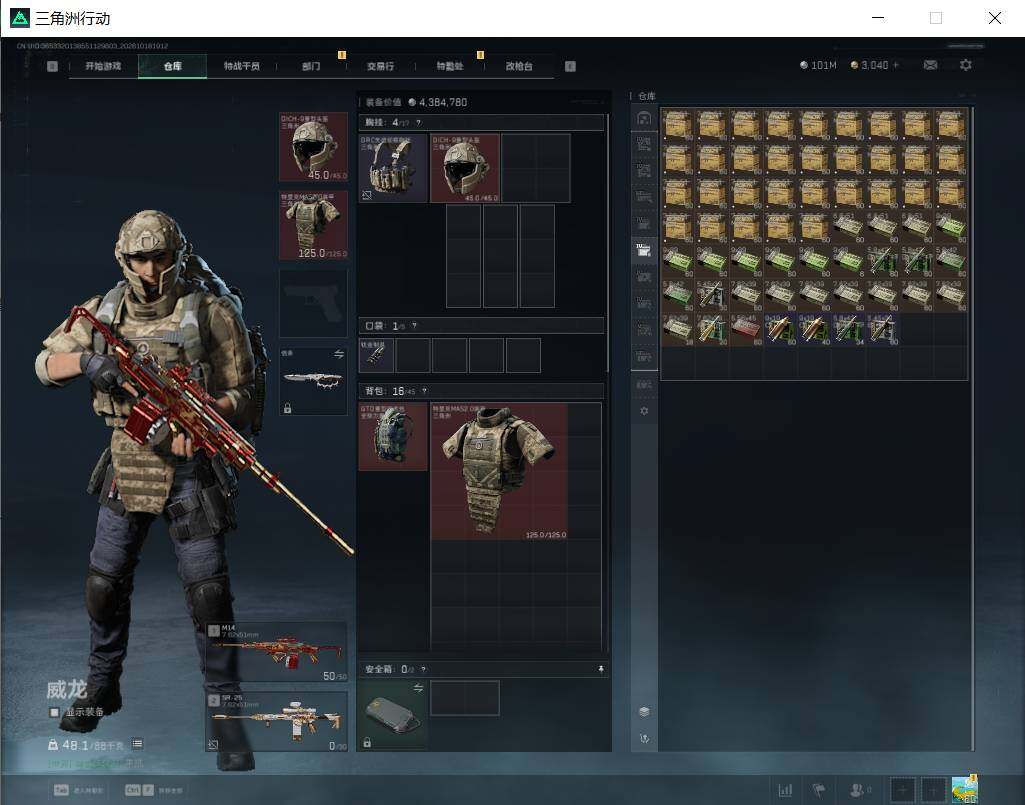Open the 特勤处 tab
The image size is (1025, 805).
tap(450, 66)
